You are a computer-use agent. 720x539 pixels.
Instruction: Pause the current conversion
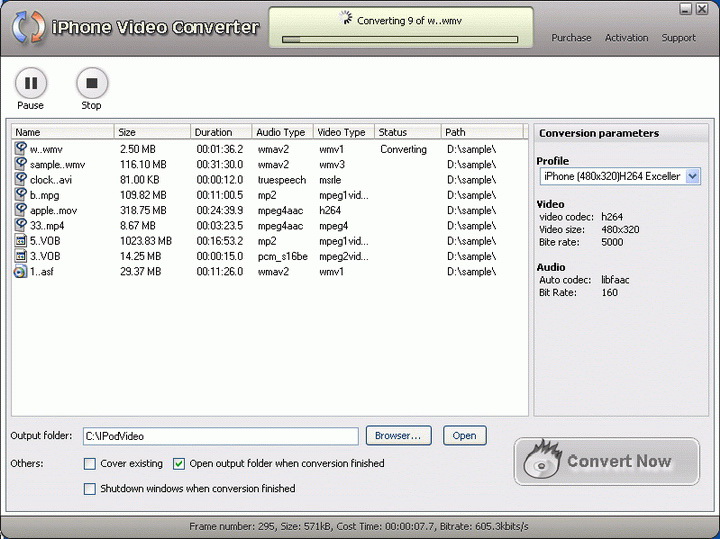click(x=31, y=83)
